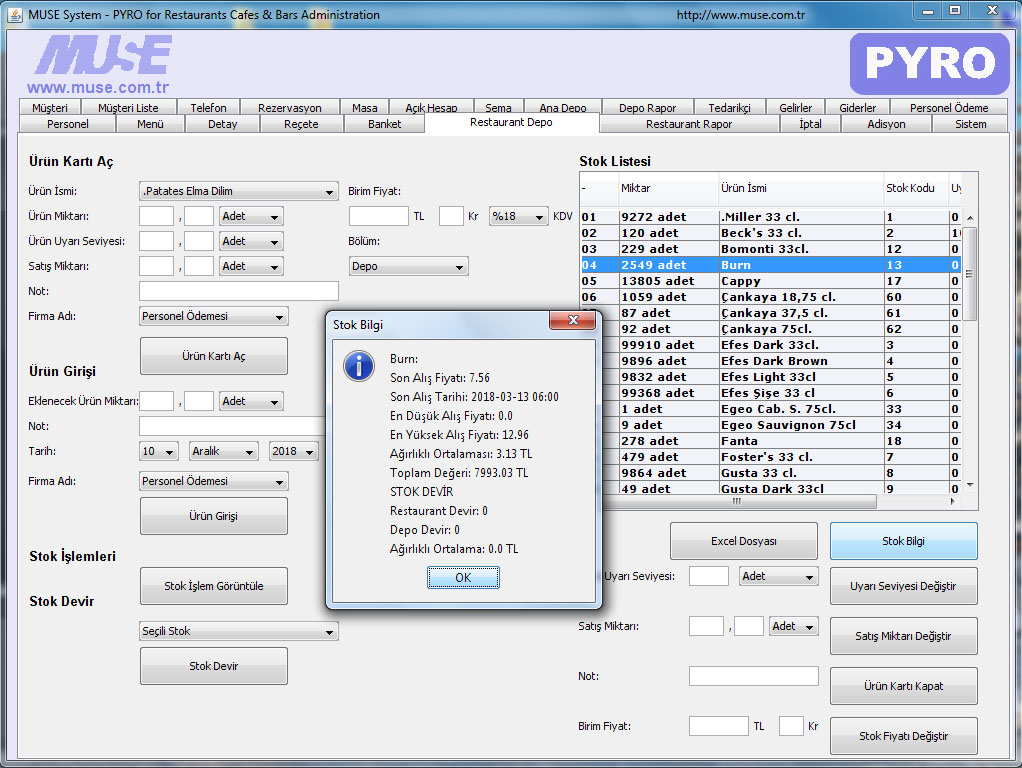The image size is (1022, 768).
Task: Open the Sistem tab
Action: pos(971,124)
